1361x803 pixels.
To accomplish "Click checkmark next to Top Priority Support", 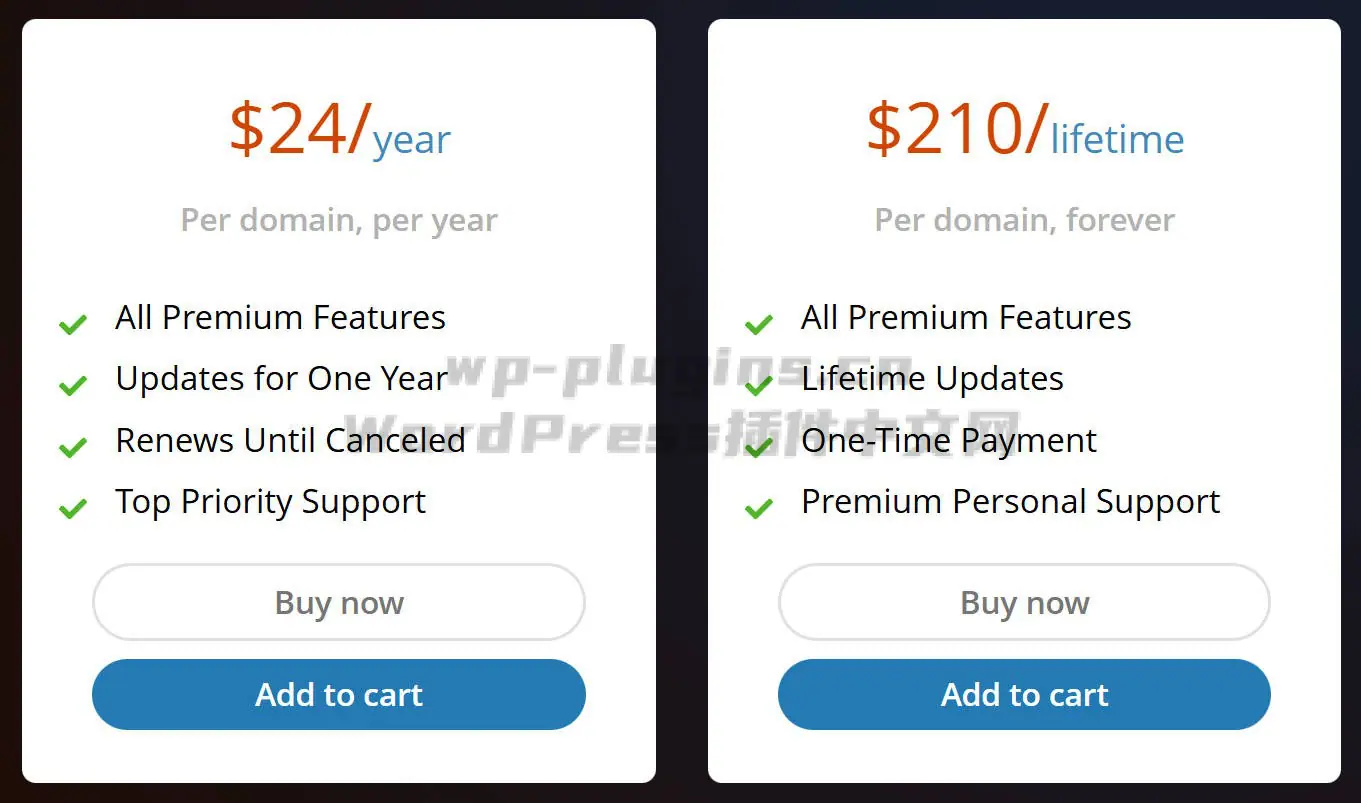I will 73,509.
